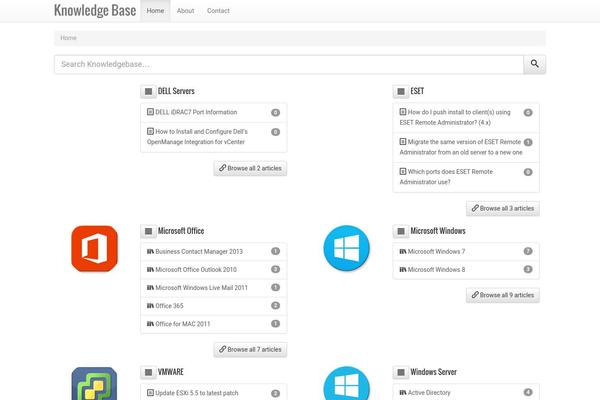Open the About navigation item
600x400 pixels.
coord(186,11)
